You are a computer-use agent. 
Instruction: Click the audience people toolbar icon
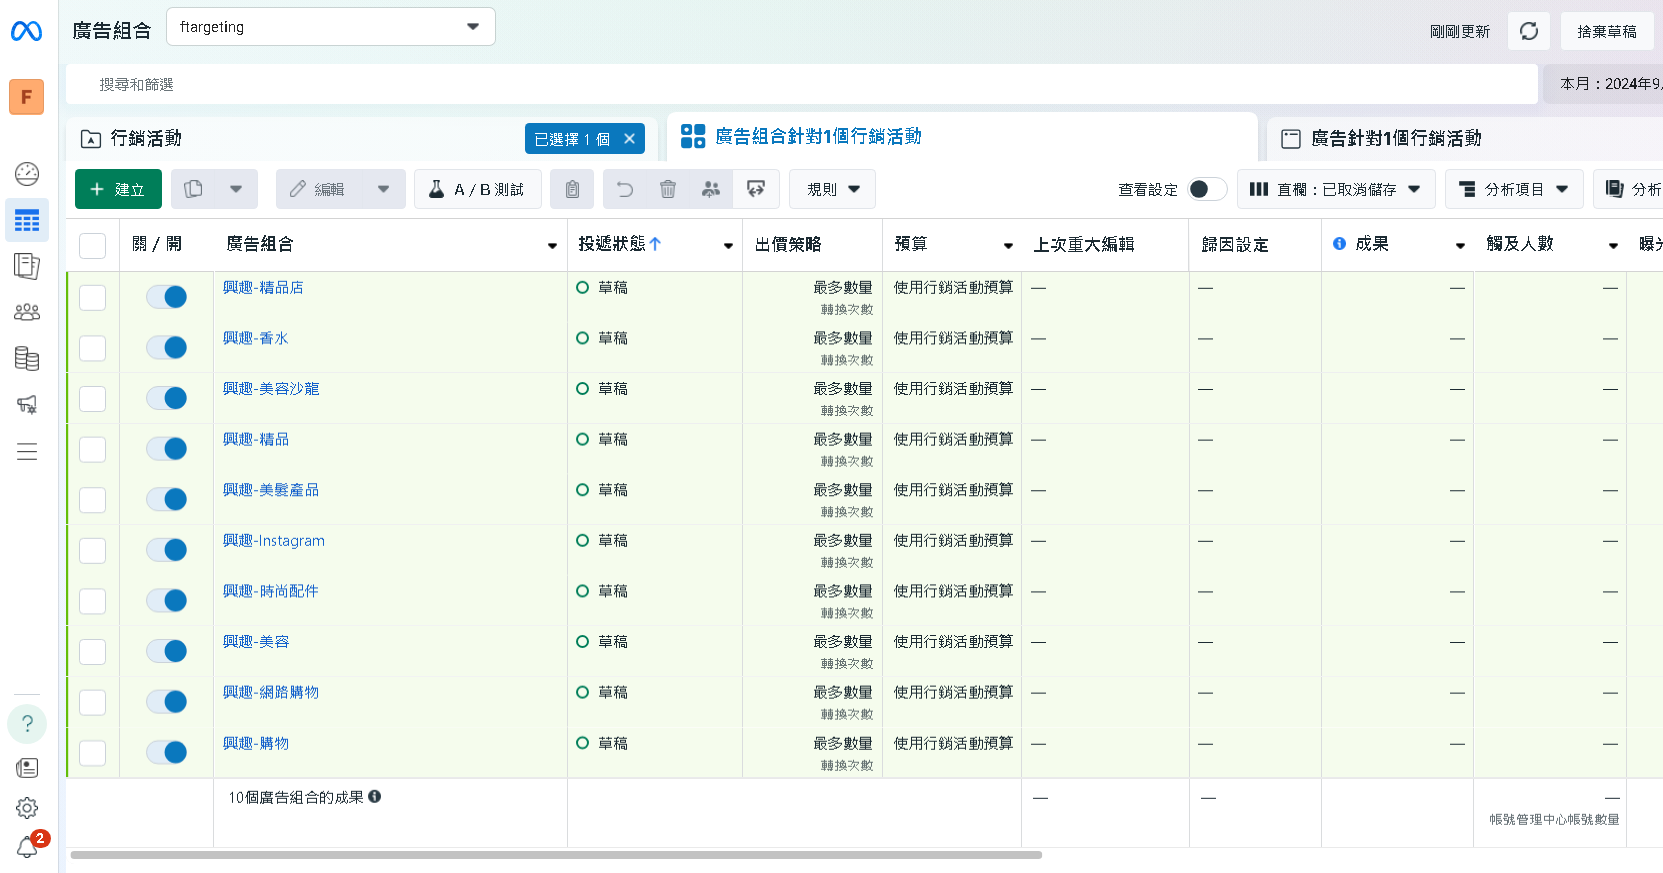click(x=711, y=189)
